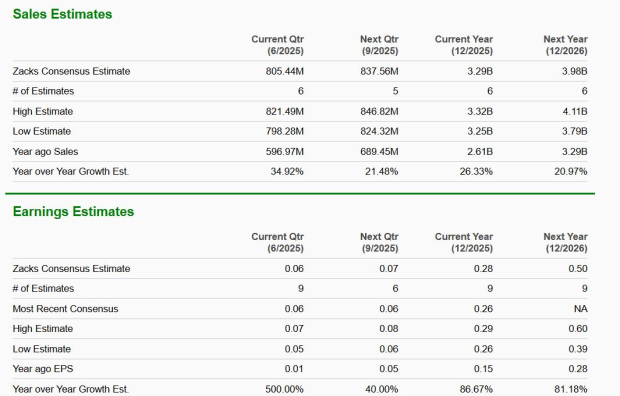Click the 0.50 next year EPS consensus
The image size is (620, 396).
point(578,269)
